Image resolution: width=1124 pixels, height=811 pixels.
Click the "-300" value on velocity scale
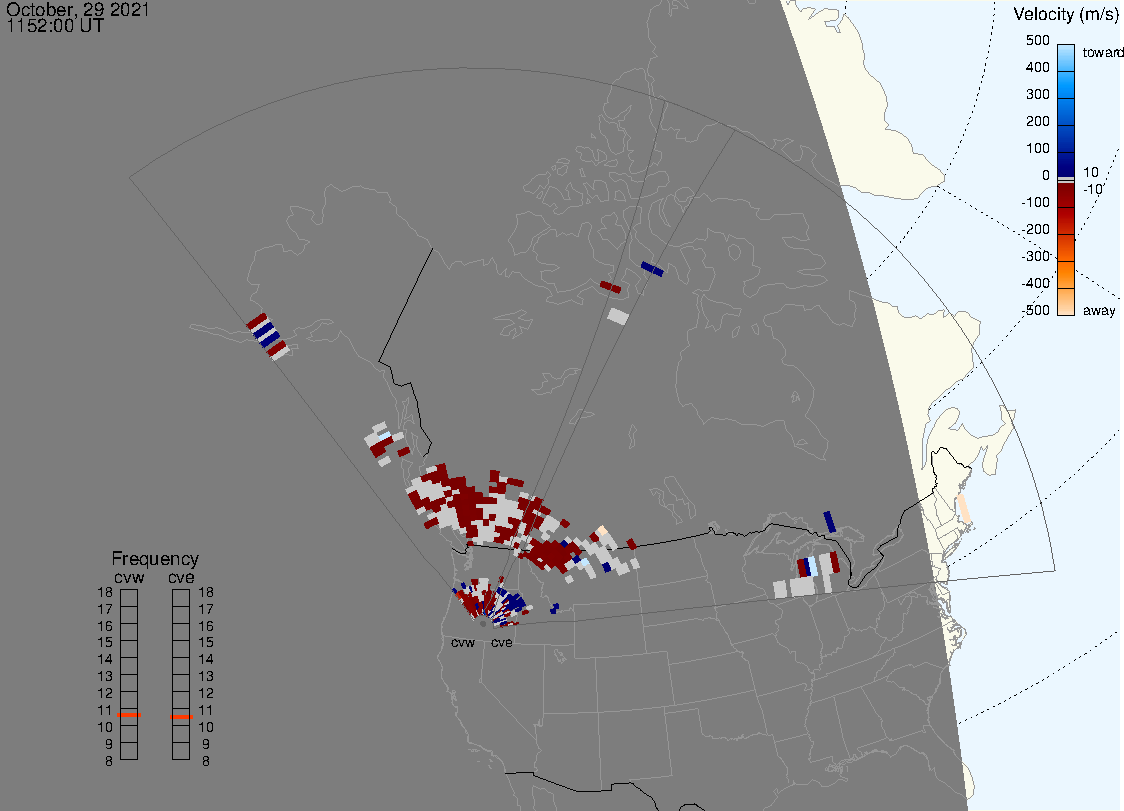[x=1035, y=256]
